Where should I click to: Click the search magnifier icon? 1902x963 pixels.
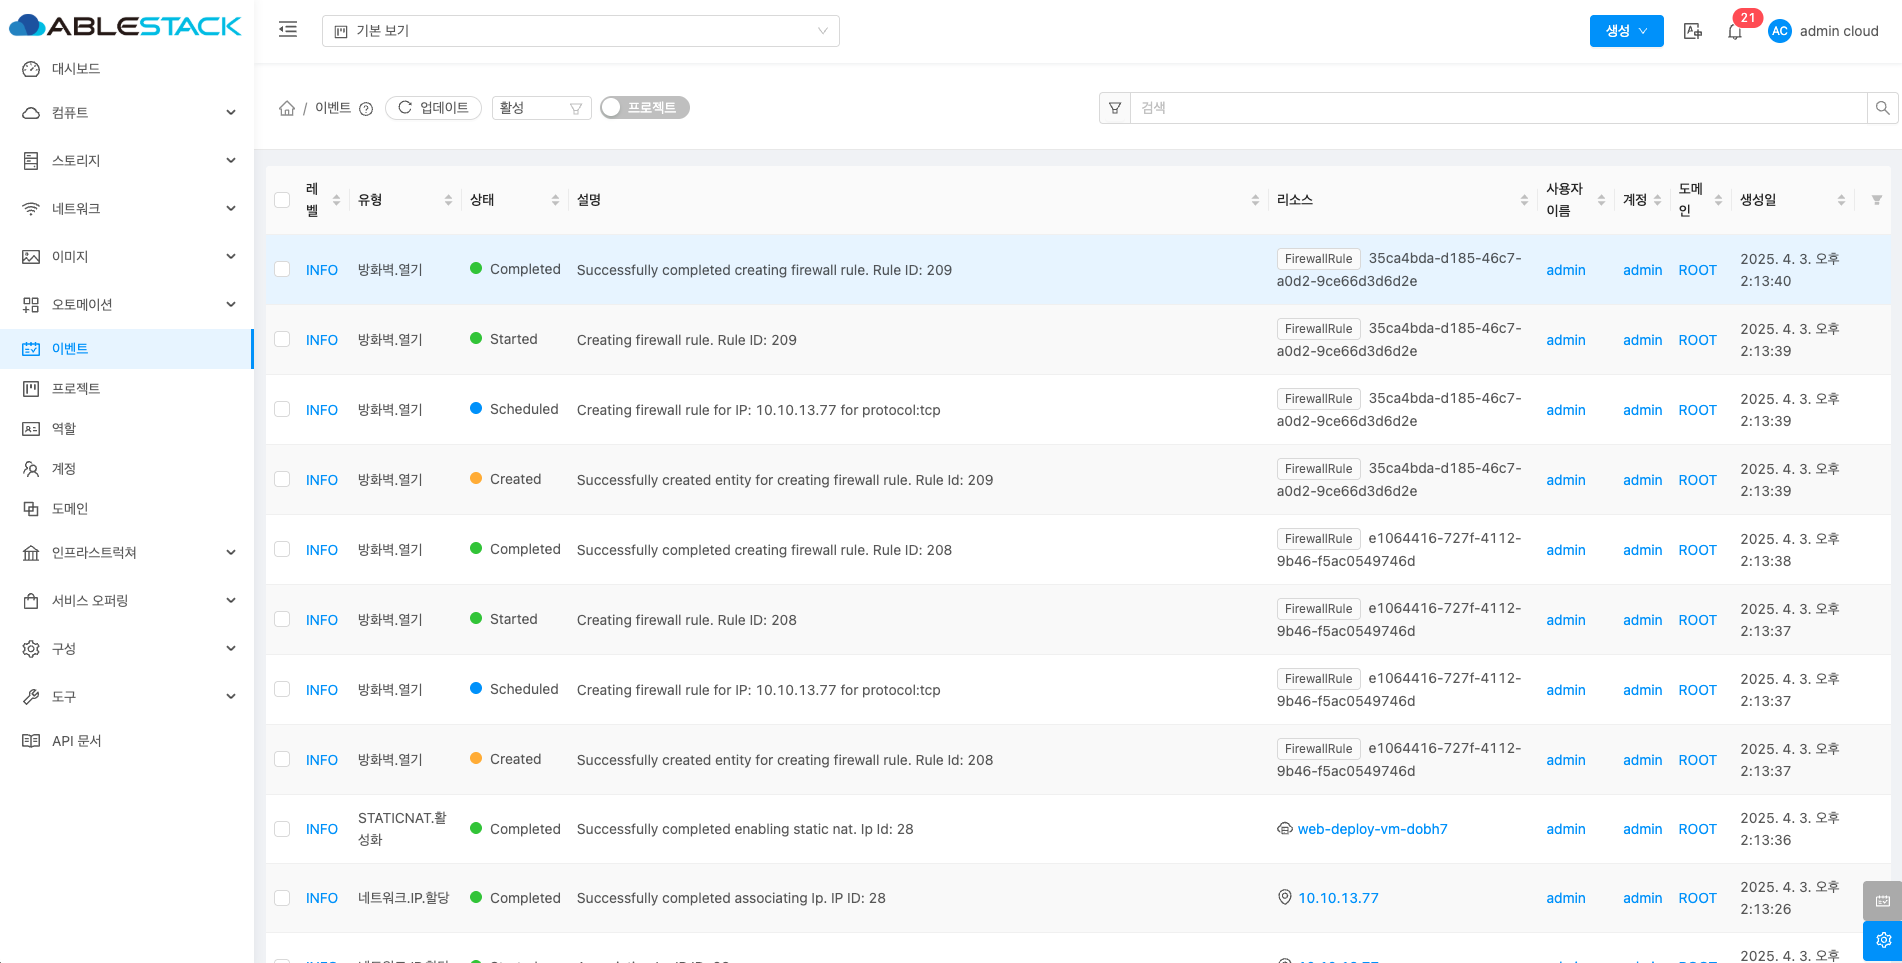(x=1882, y=108)
